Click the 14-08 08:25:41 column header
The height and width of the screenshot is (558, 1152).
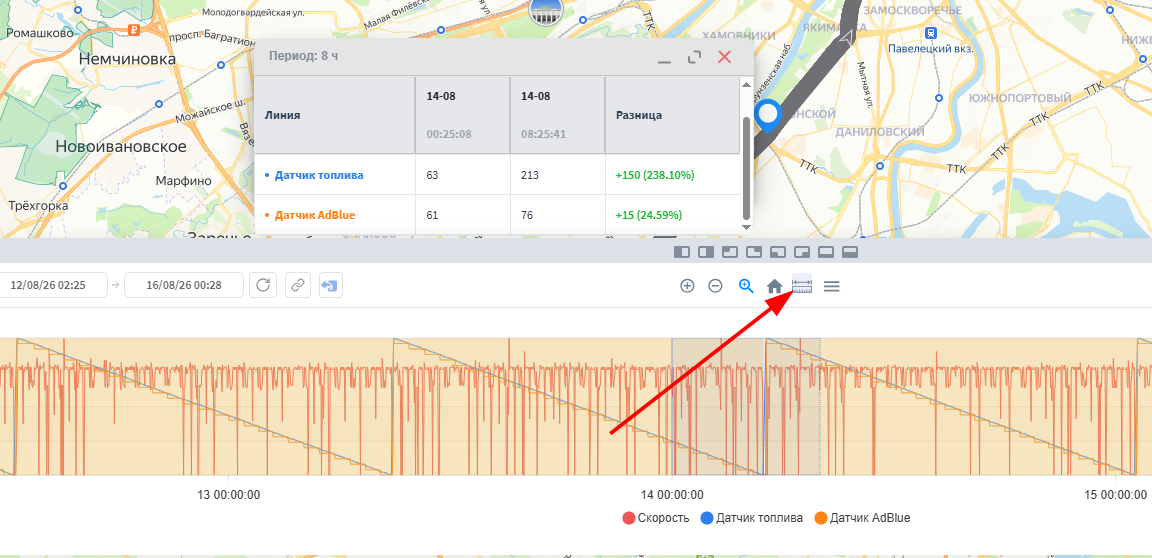(x=557, y=115)
